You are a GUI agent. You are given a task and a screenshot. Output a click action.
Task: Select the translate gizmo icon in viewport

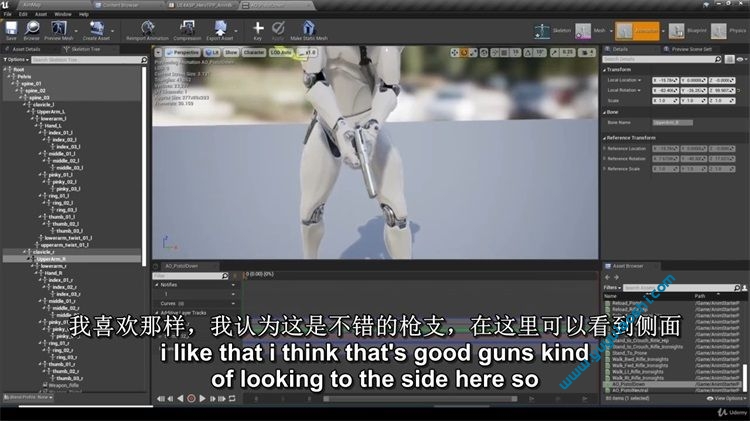[x=454, y=53]
